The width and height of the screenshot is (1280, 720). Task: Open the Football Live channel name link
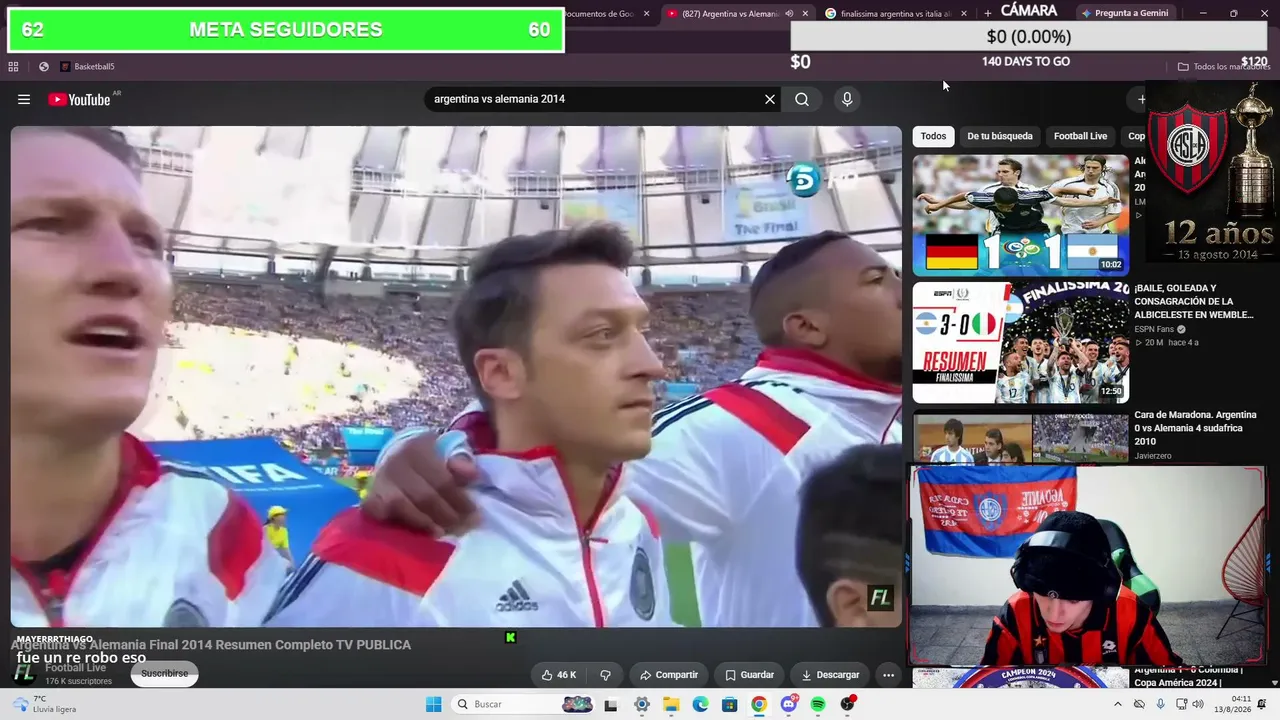pyautogui.click(x=76, y=668)
